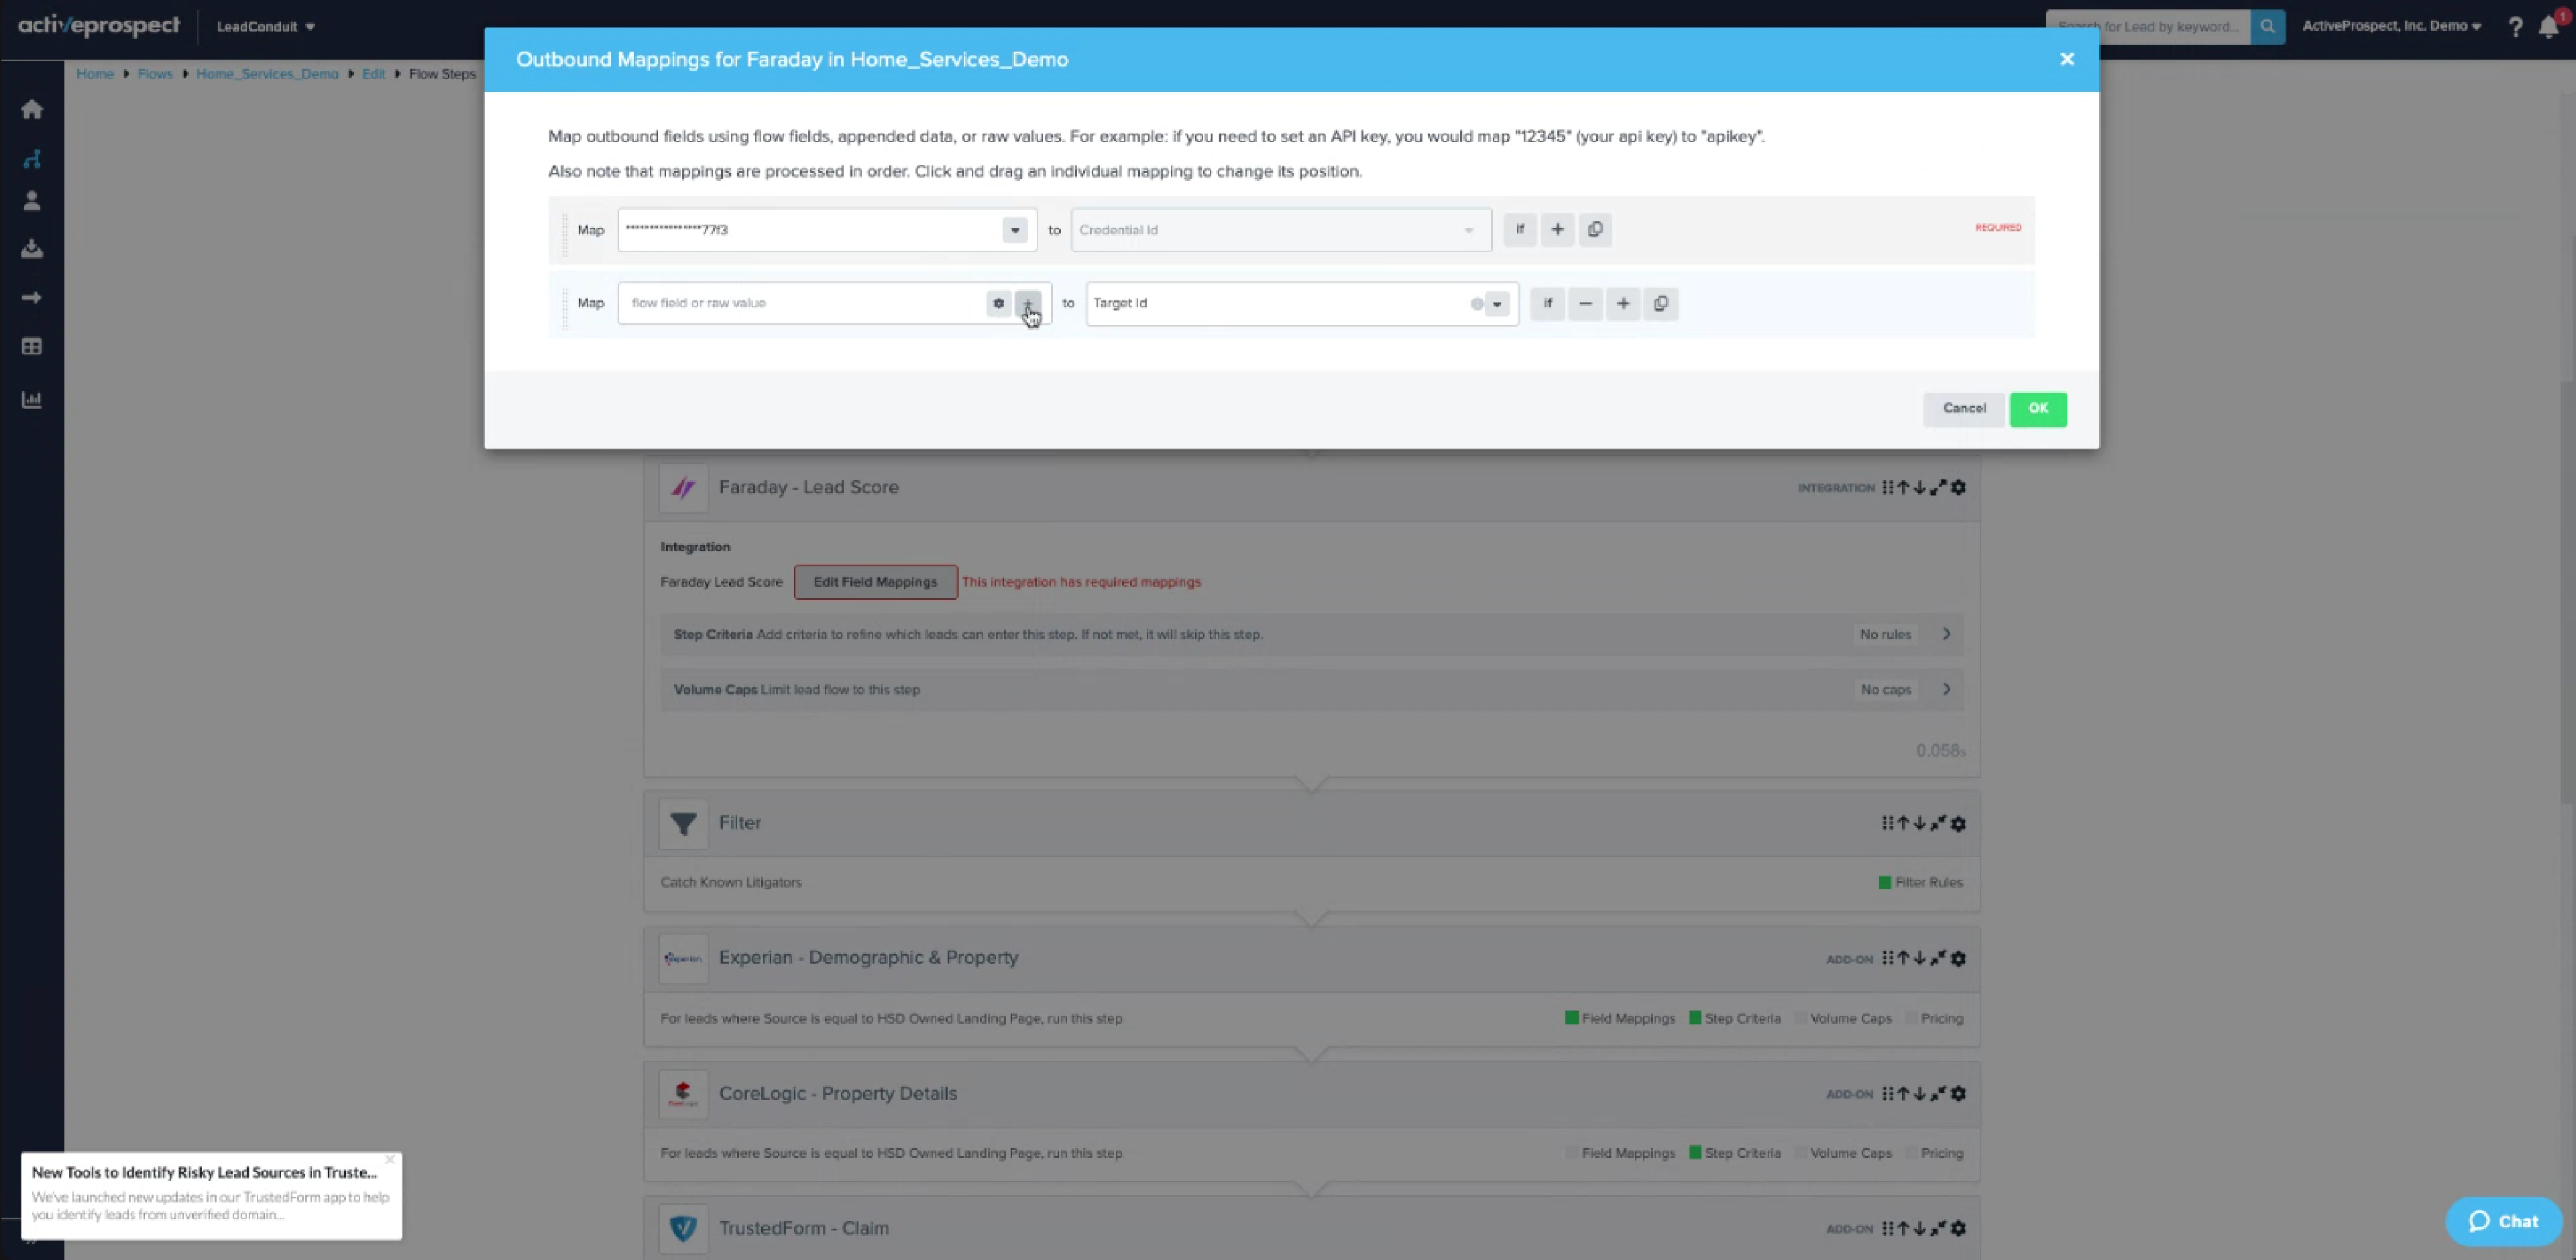The image size is (2576, 1260).
Task: Open the Target Id dropdown arrow
Action: tap(1497, 304)
